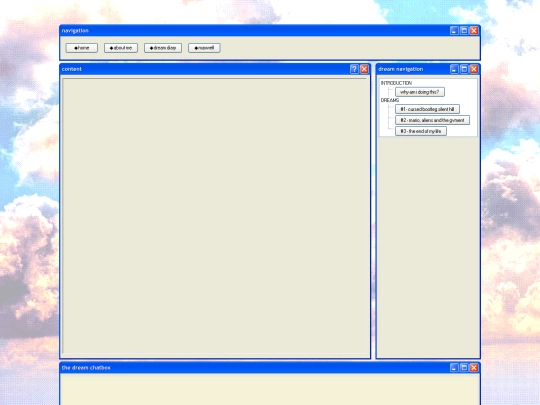Open dream #3 the end of my life

(x=421, y=131)
